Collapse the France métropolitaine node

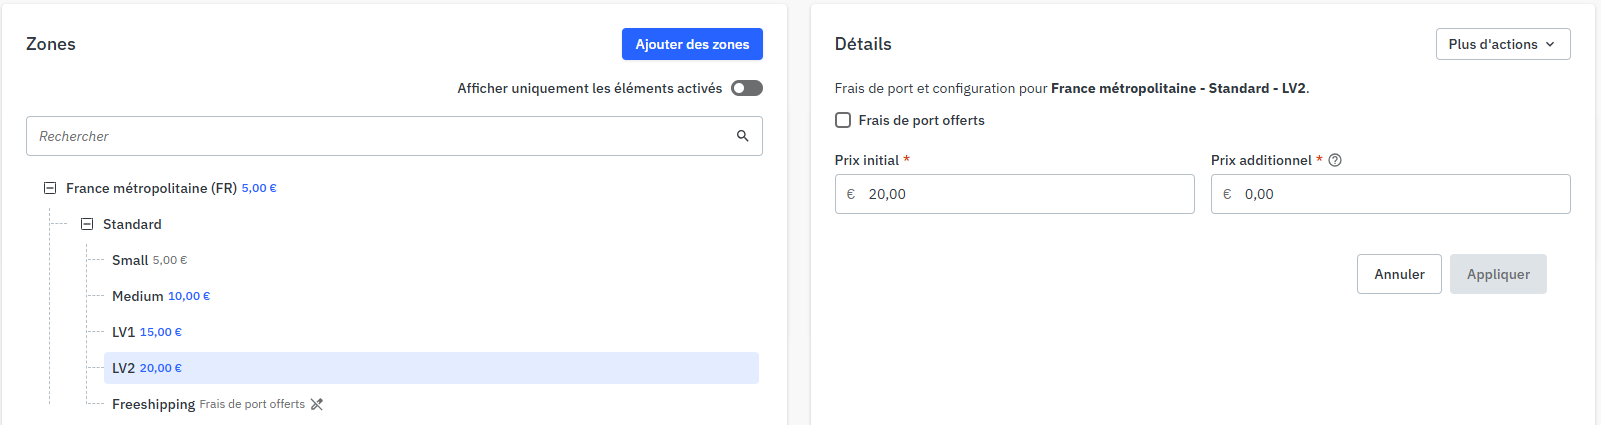(49, 188)
